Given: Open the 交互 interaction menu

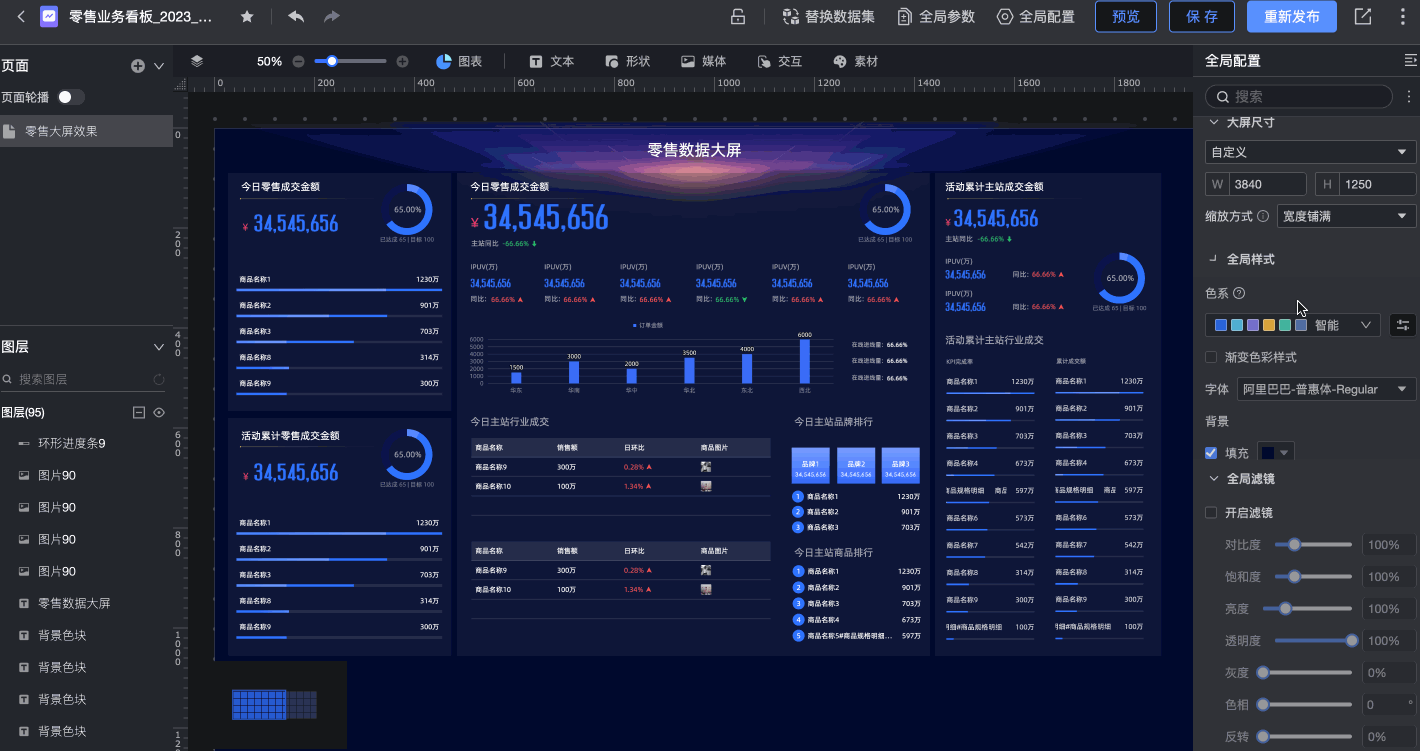Looking at the screenshot, I should click(x=780, y=61).
